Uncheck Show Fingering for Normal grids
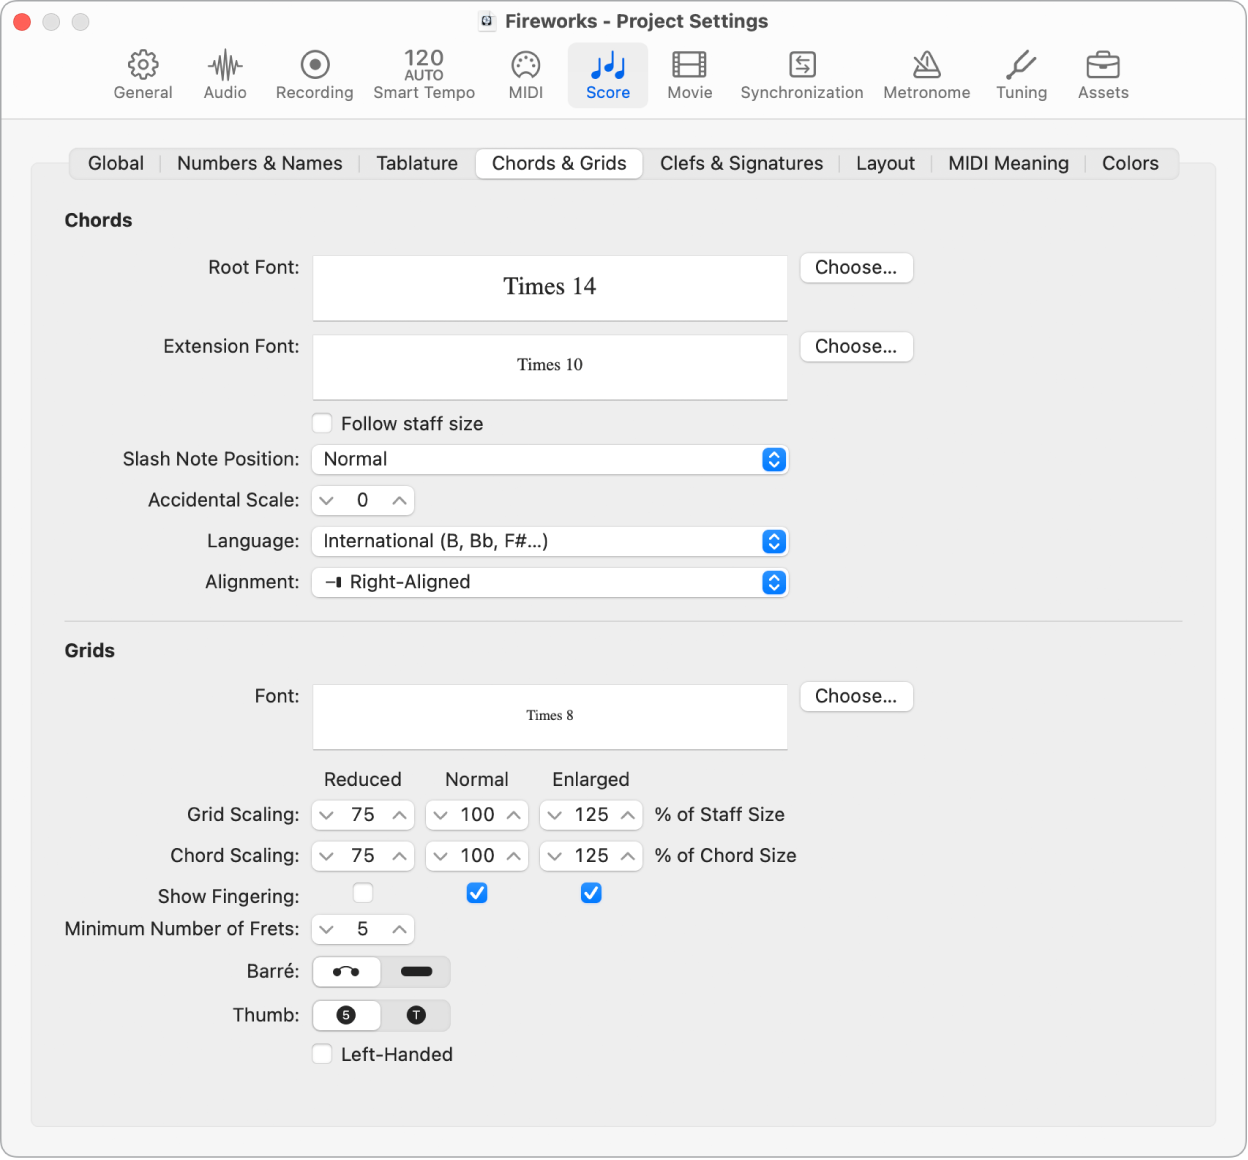 click(477, 893)
